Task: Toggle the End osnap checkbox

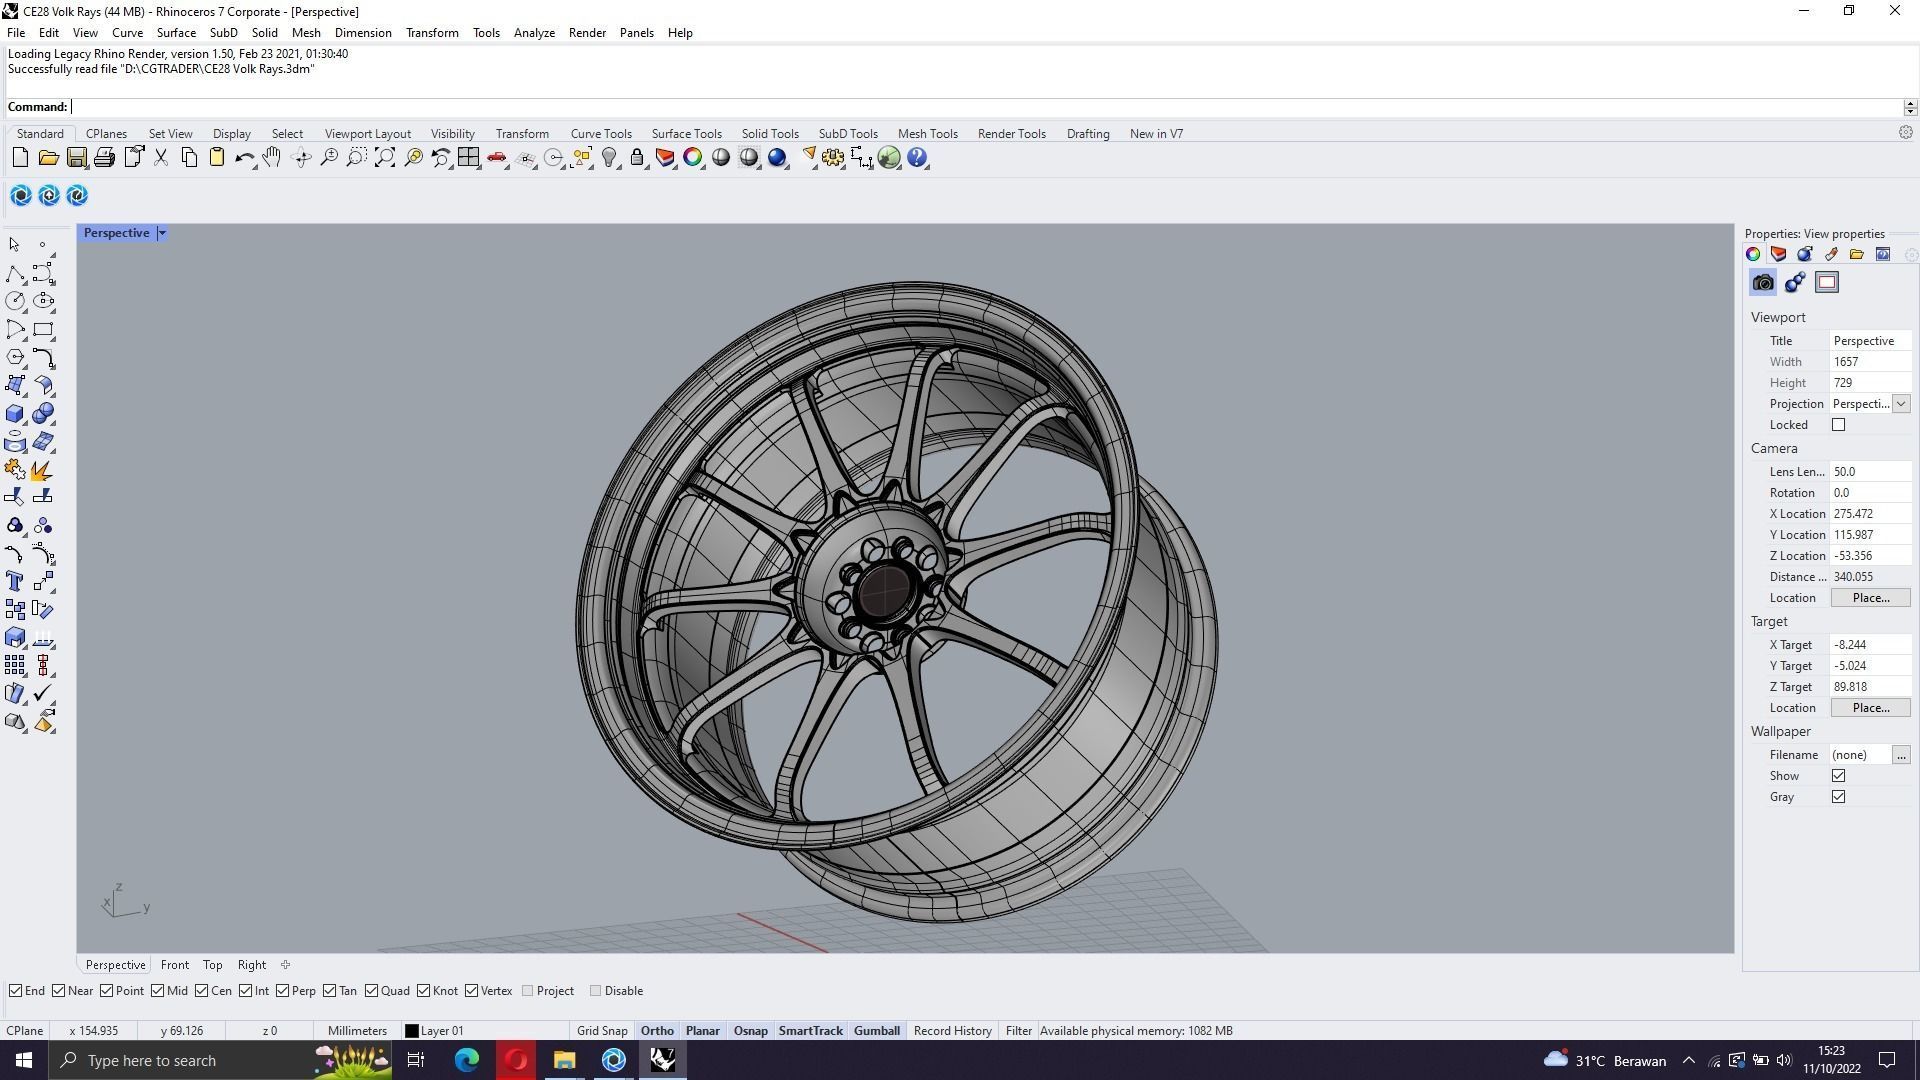Action: pyautogui.click(x=15, y=991)
